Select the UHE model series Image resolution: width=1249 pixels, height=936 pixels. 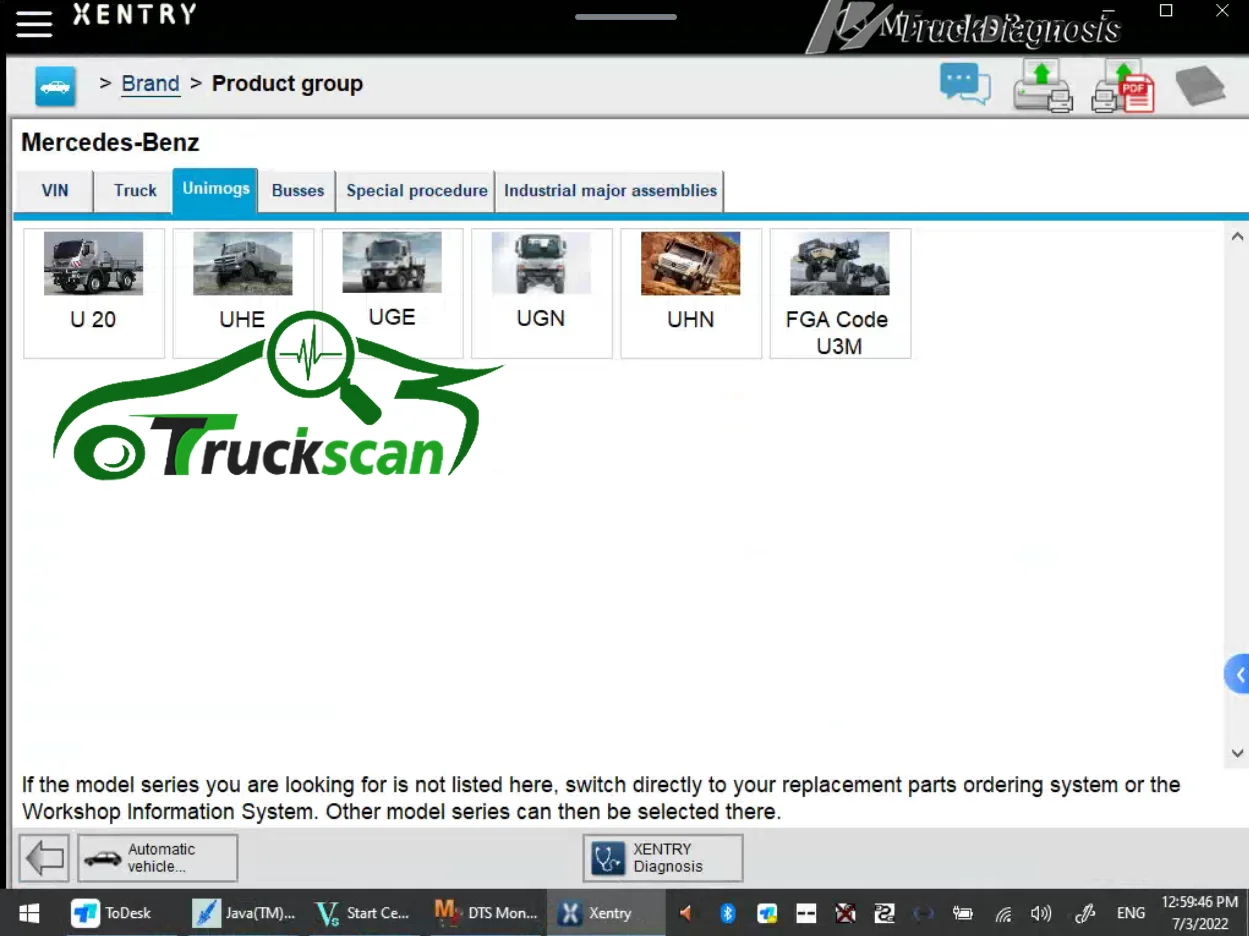point(243,293)
